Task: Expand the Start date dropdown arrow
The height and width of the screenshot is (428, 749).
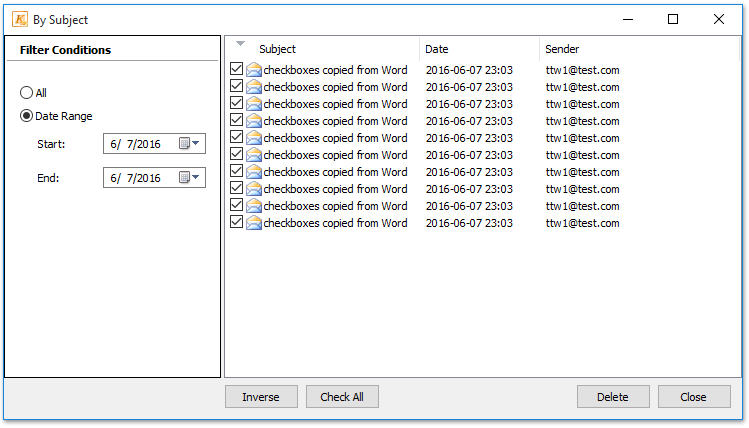Action: pos(196,143)
